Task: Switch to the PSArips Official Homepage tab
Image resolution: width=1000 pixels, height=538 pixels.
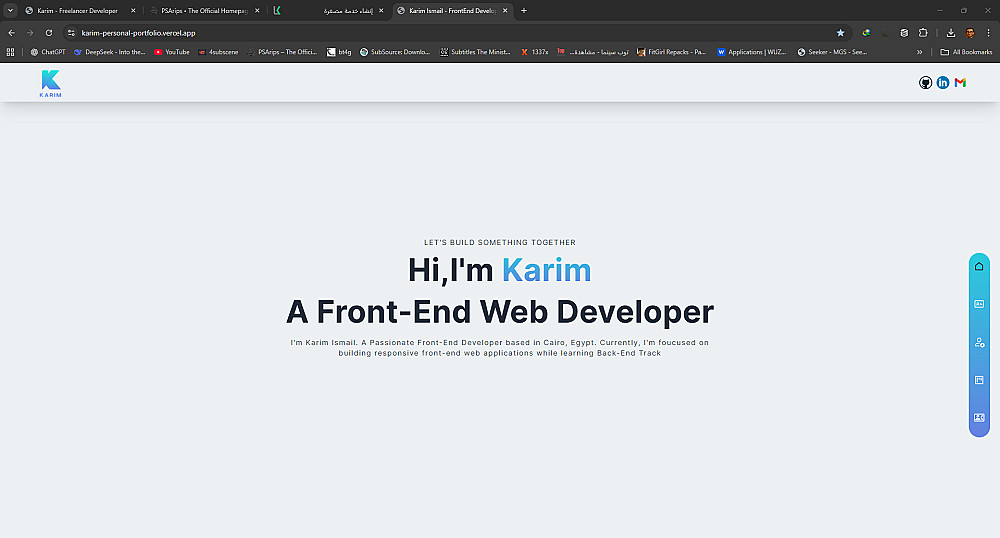Action: 203,11
